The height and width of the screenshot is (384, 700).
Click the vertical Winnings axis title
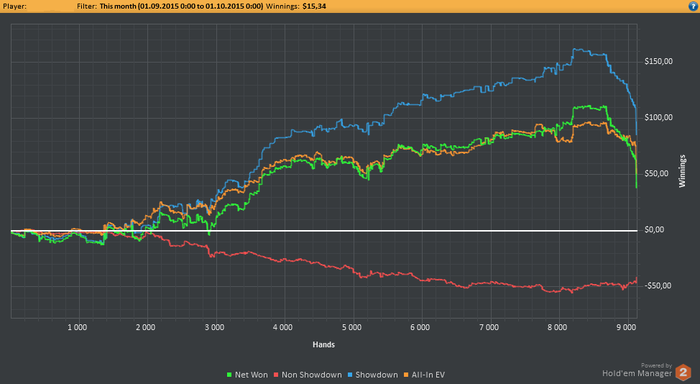[682, 171]
